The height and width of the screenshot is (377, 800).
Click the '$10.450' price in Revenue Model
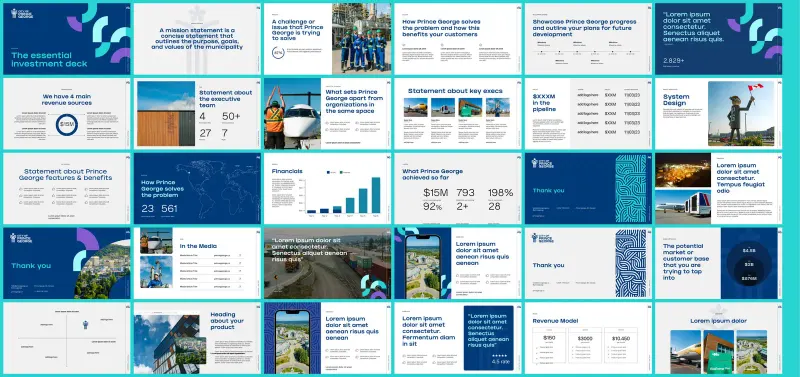(621, 338)
